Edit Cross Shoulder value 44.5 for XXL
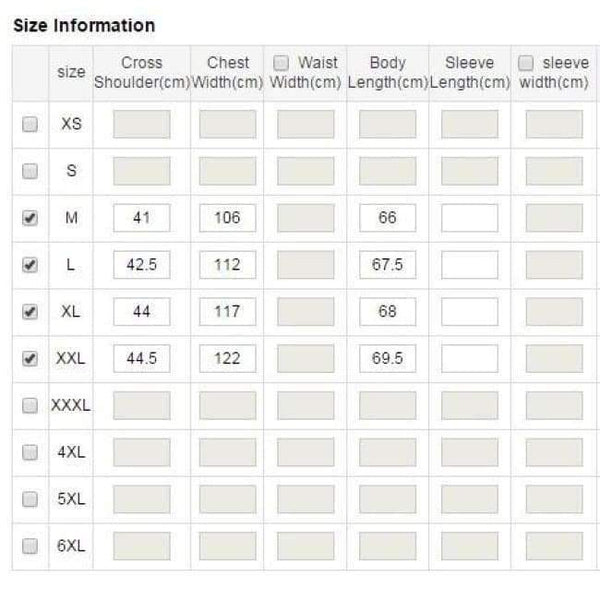Image resolution: width=600 pixels, height=600 pixels. coord(141,358)
